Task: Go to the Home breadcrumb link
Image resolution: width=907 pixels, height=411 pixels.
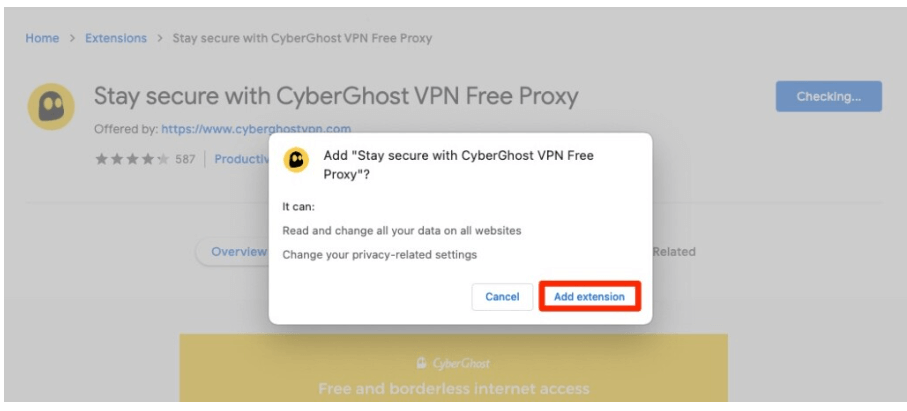Action: 42,38
